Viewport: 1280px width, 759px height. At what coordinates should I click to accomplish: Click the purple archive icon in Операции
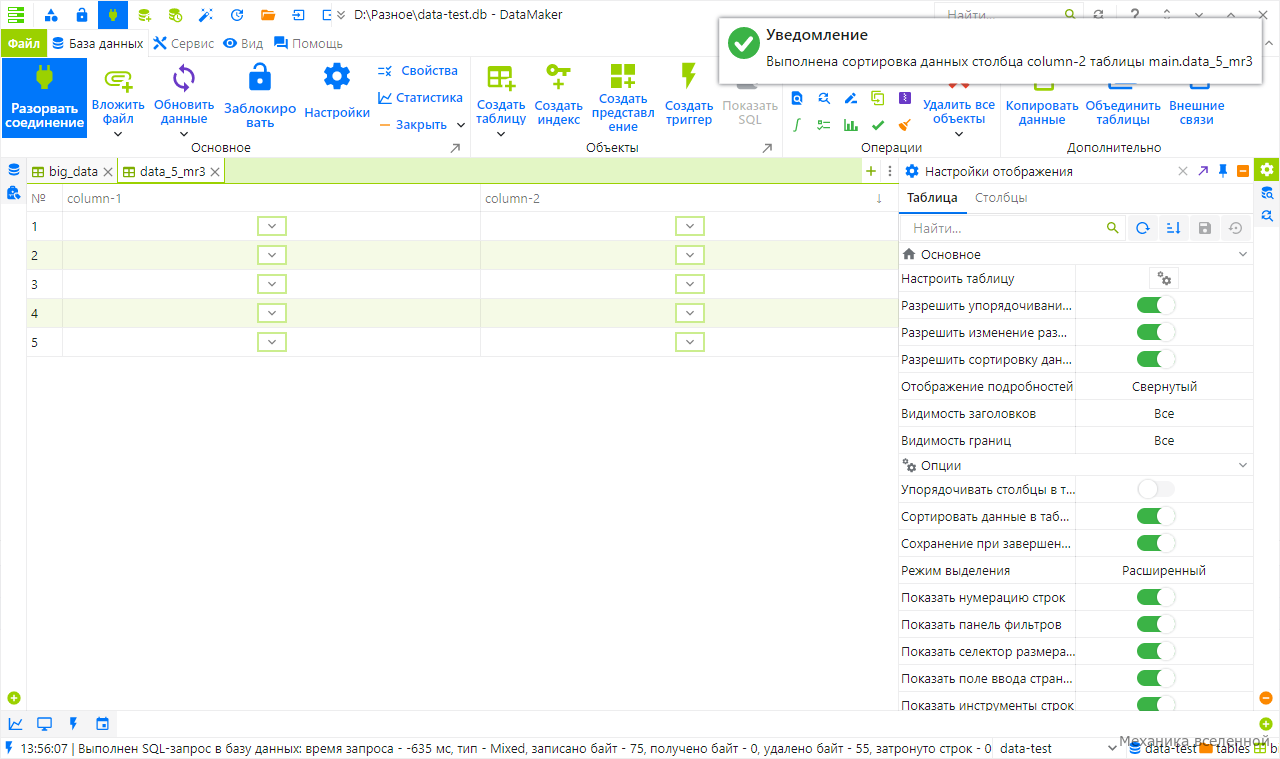click(x=904, y=98)
